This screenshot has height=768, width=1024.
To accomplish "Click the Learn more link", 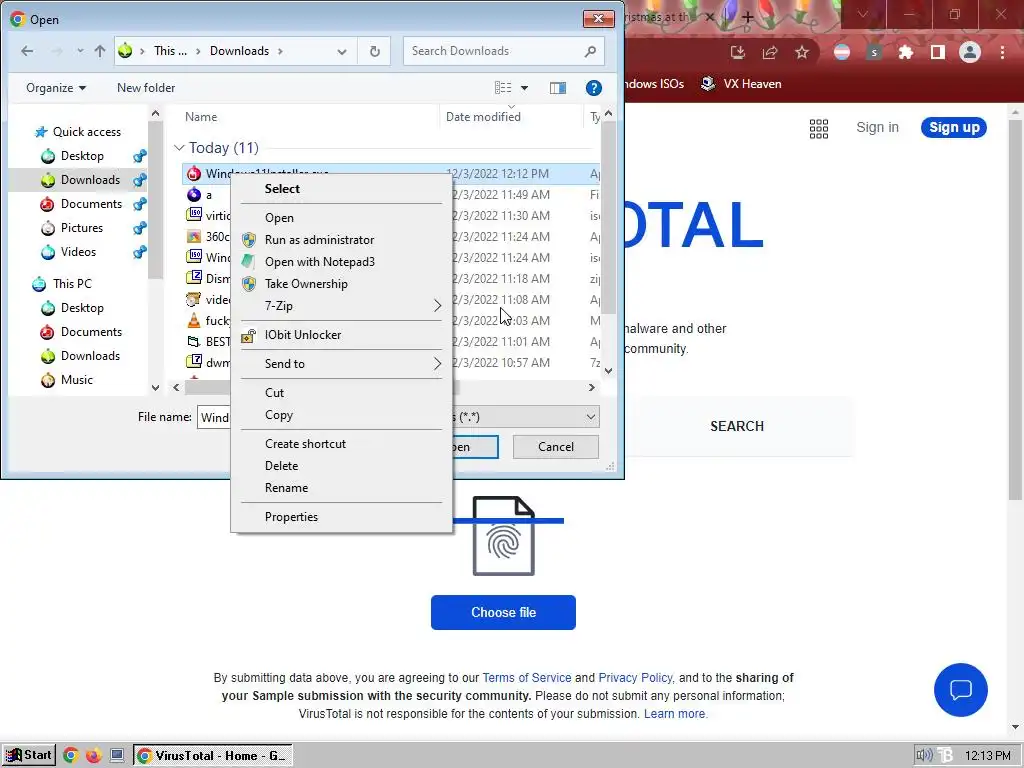I will pos(675,714).
